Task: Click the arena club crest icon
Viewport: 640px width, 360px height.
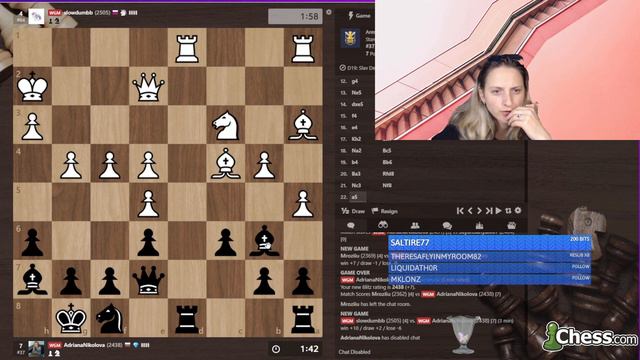Action: pyautogui.click(x=351, y=38)
